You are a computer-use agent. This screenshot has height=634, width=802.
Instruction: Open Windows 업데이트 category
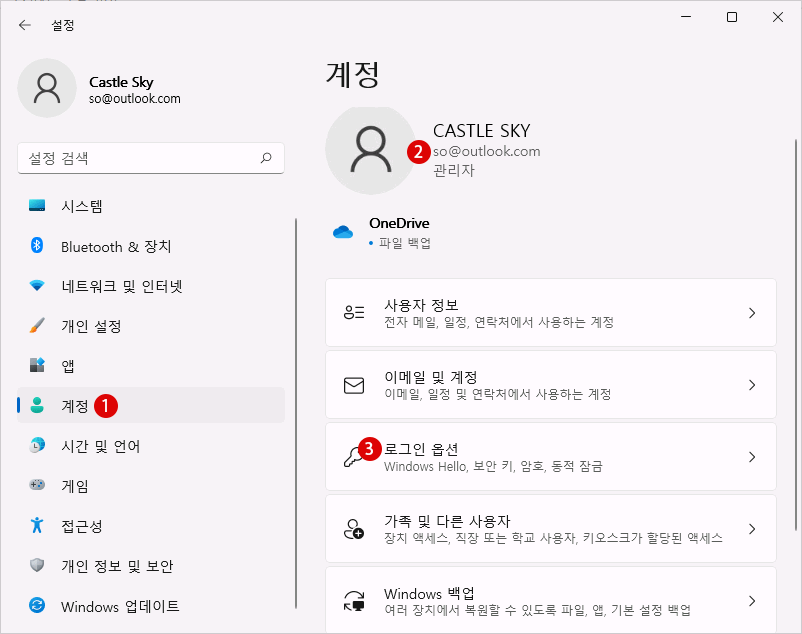[x=151, y=606]
